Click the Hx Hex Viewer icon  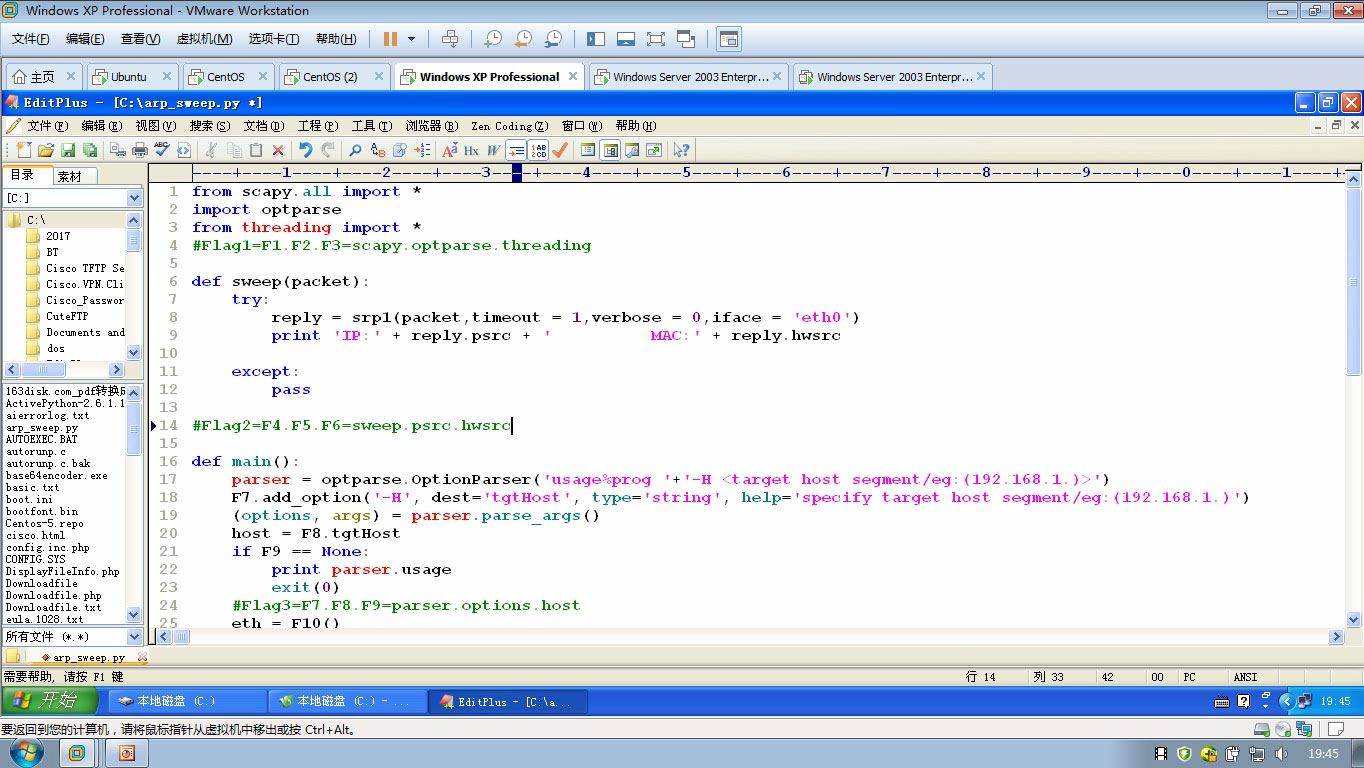(471, 150)
